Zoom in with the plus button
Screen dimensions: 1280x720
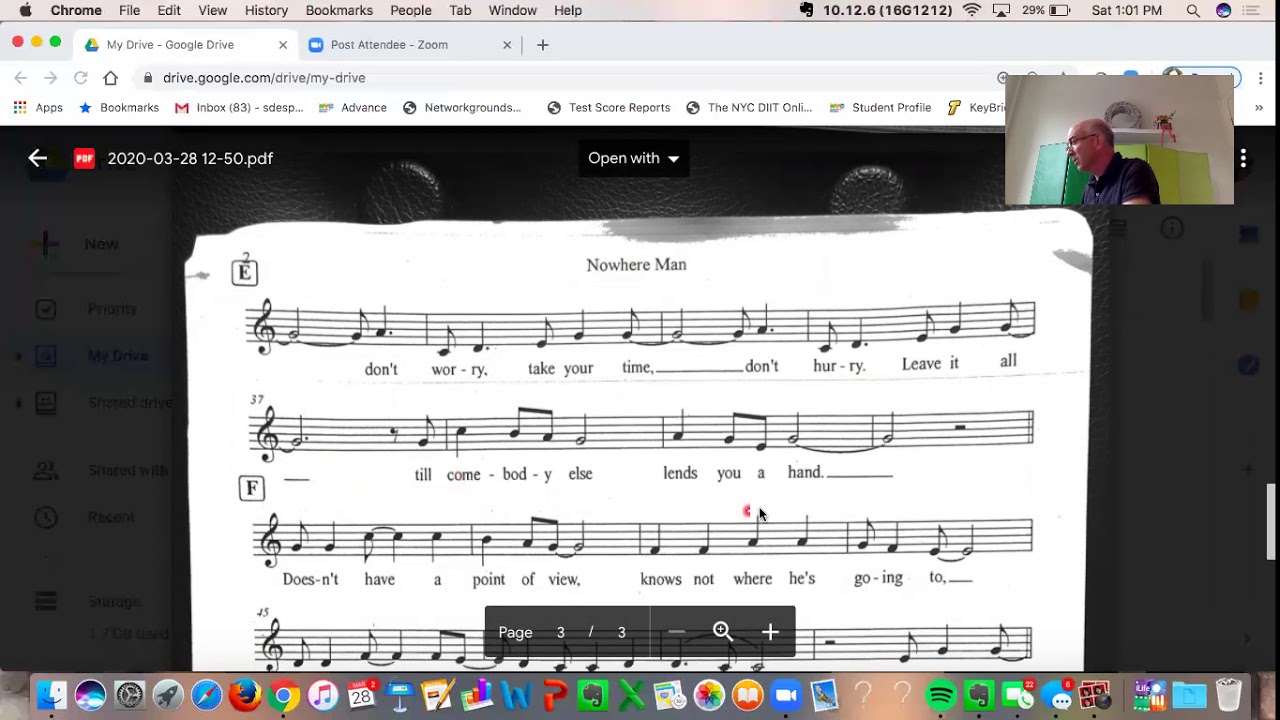770,632
